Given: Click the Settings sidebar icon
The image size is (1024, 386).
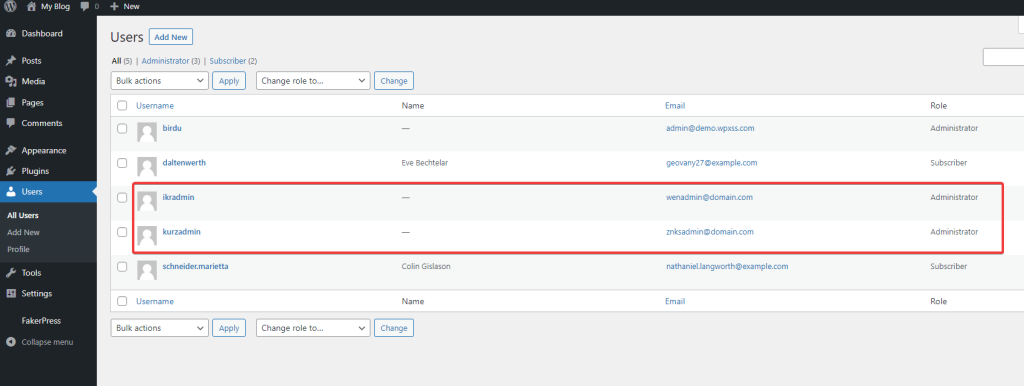Looking at the screenshot, I should 10,294.
